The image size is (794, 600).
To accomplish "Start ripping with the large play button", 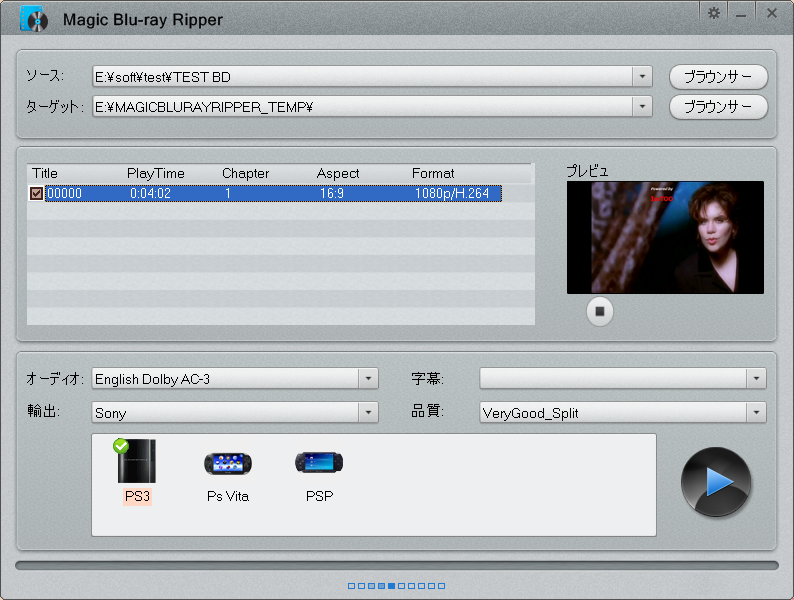I will pyautogui.click(x=716, y=482).
